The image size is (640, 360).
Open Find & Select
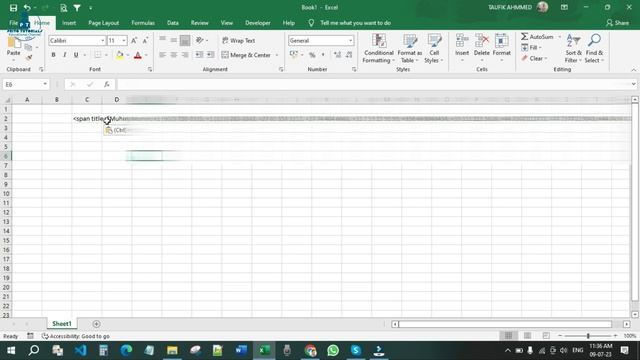tap(594, 49)
